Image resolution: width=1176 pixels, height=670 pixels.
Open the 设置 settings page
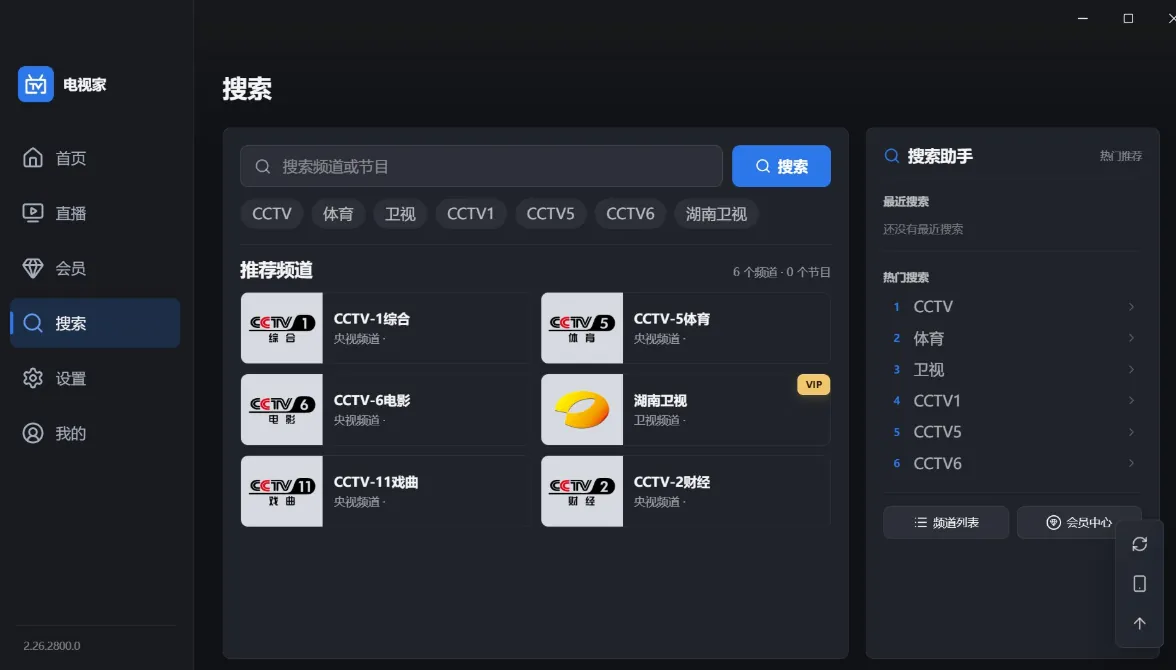[x=94, y=378]
